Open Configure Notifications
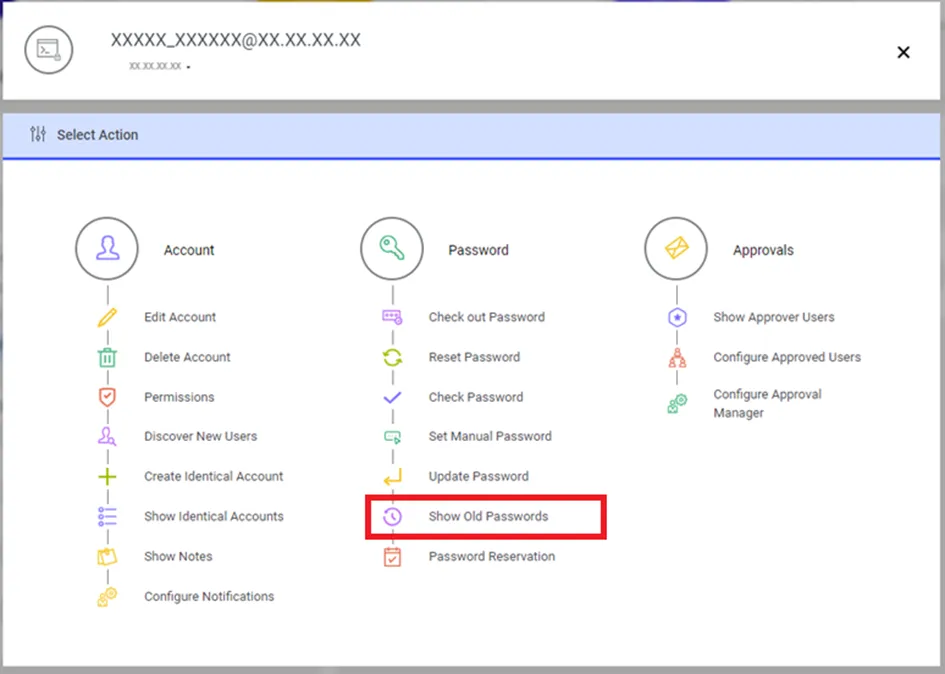Image resolution: width=945 pixels, height=674 pixels. (209, 597)
